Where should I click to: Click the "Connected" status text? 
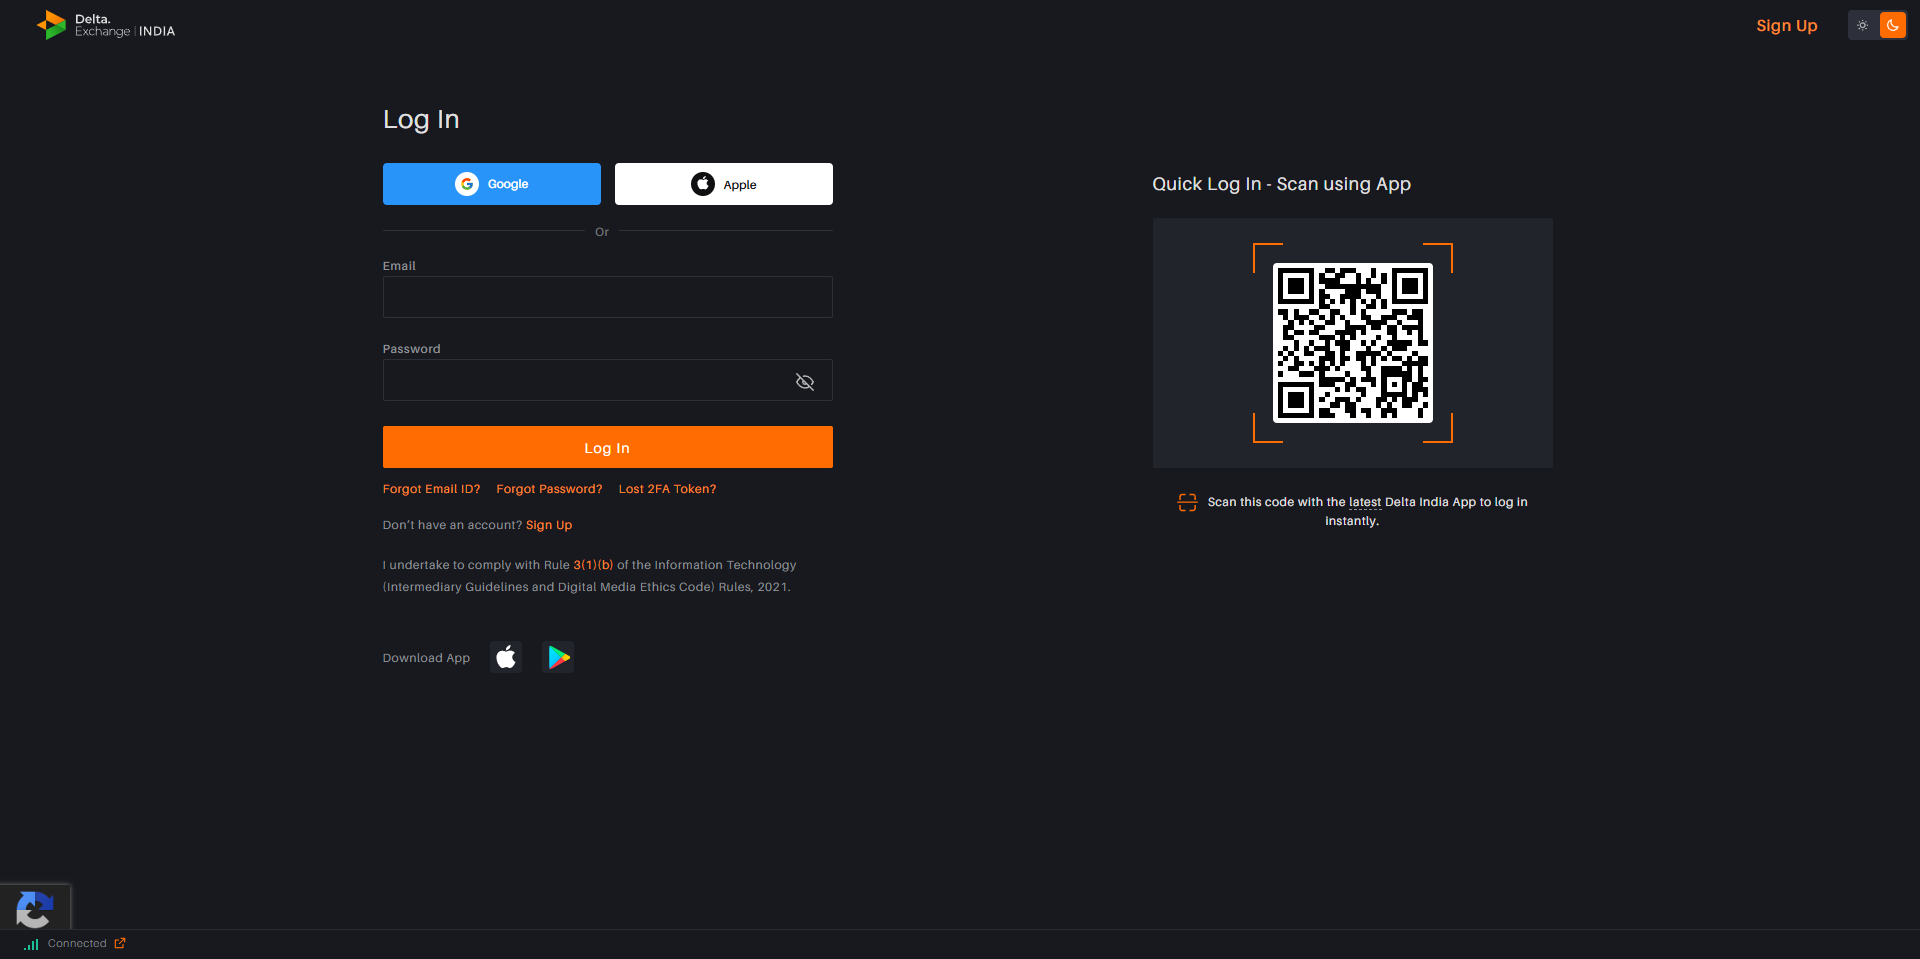click(x=77, y=943)
